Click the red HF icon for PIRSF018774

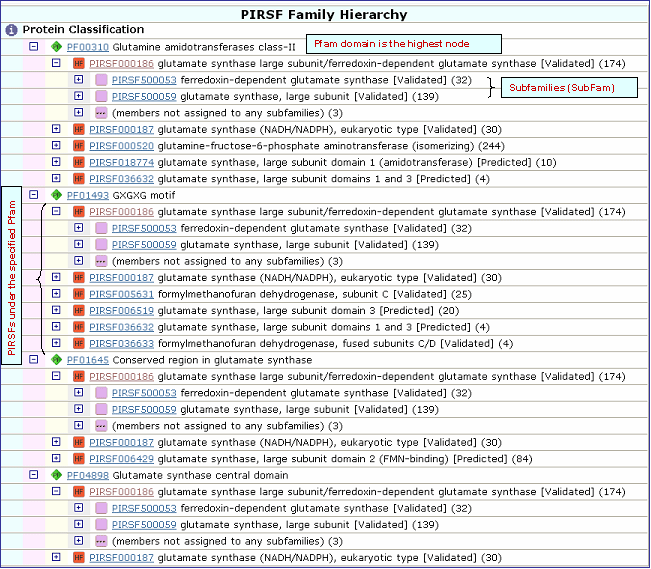(79, 162)
